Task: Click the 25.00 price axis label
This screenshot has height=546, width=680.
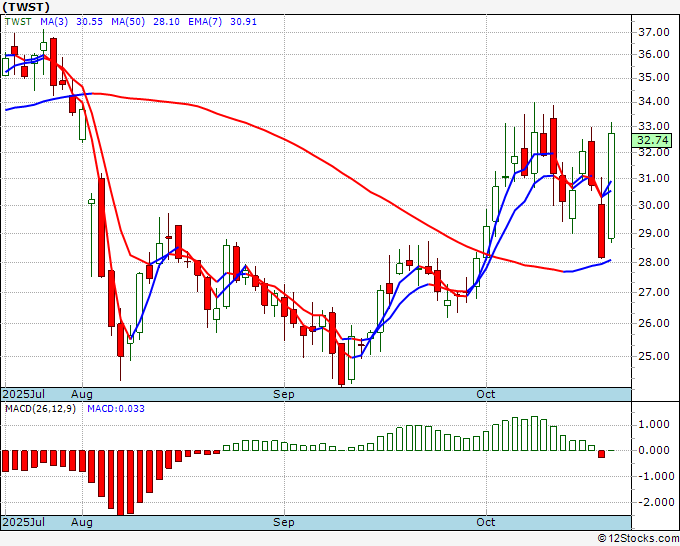Action: point(654,356)
